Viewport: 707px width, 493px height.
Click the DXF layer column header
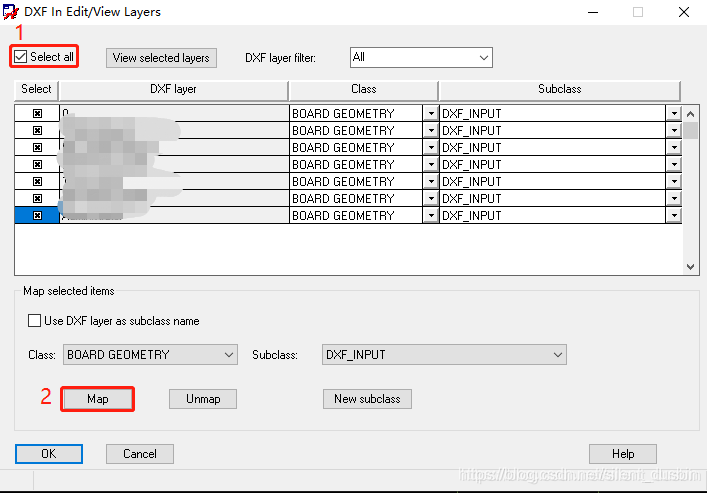174,89
